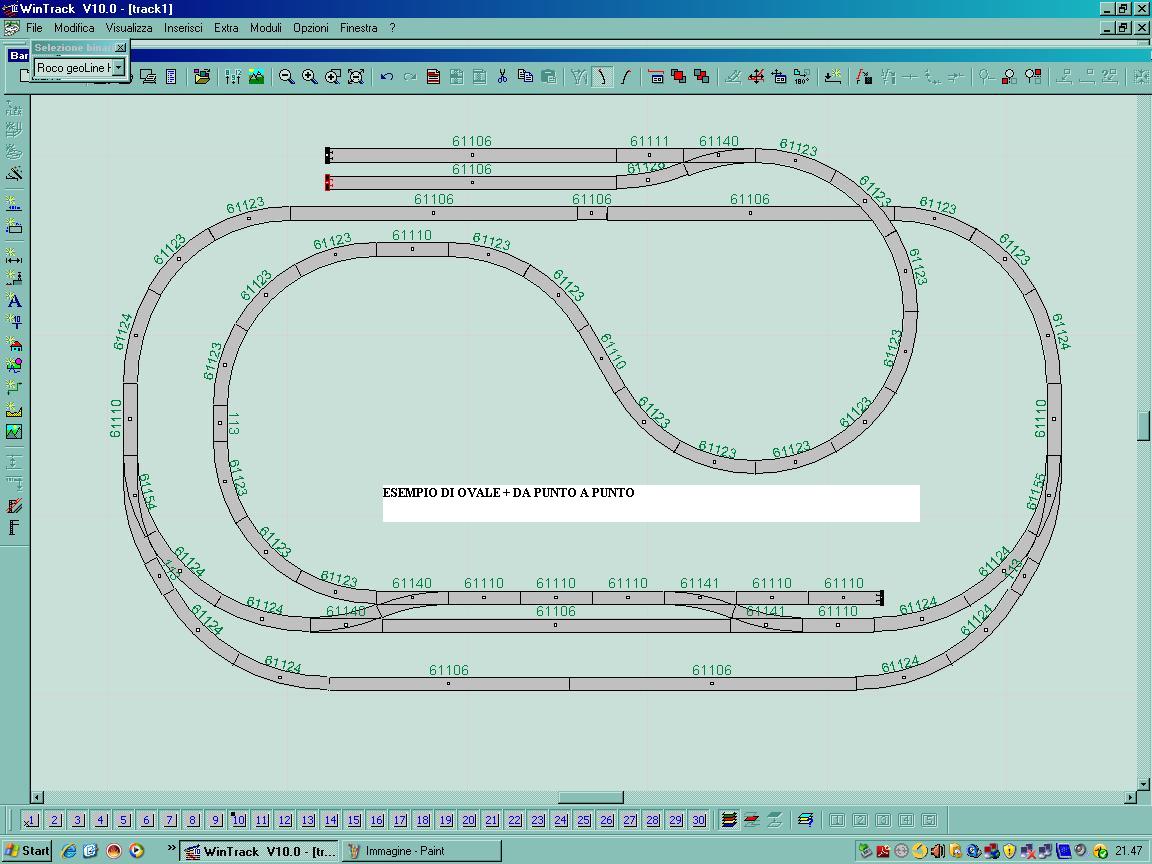Open the Roco geoLine track selection dropdown
This screenshot has width=1152, height=864.
pos(118,68)
